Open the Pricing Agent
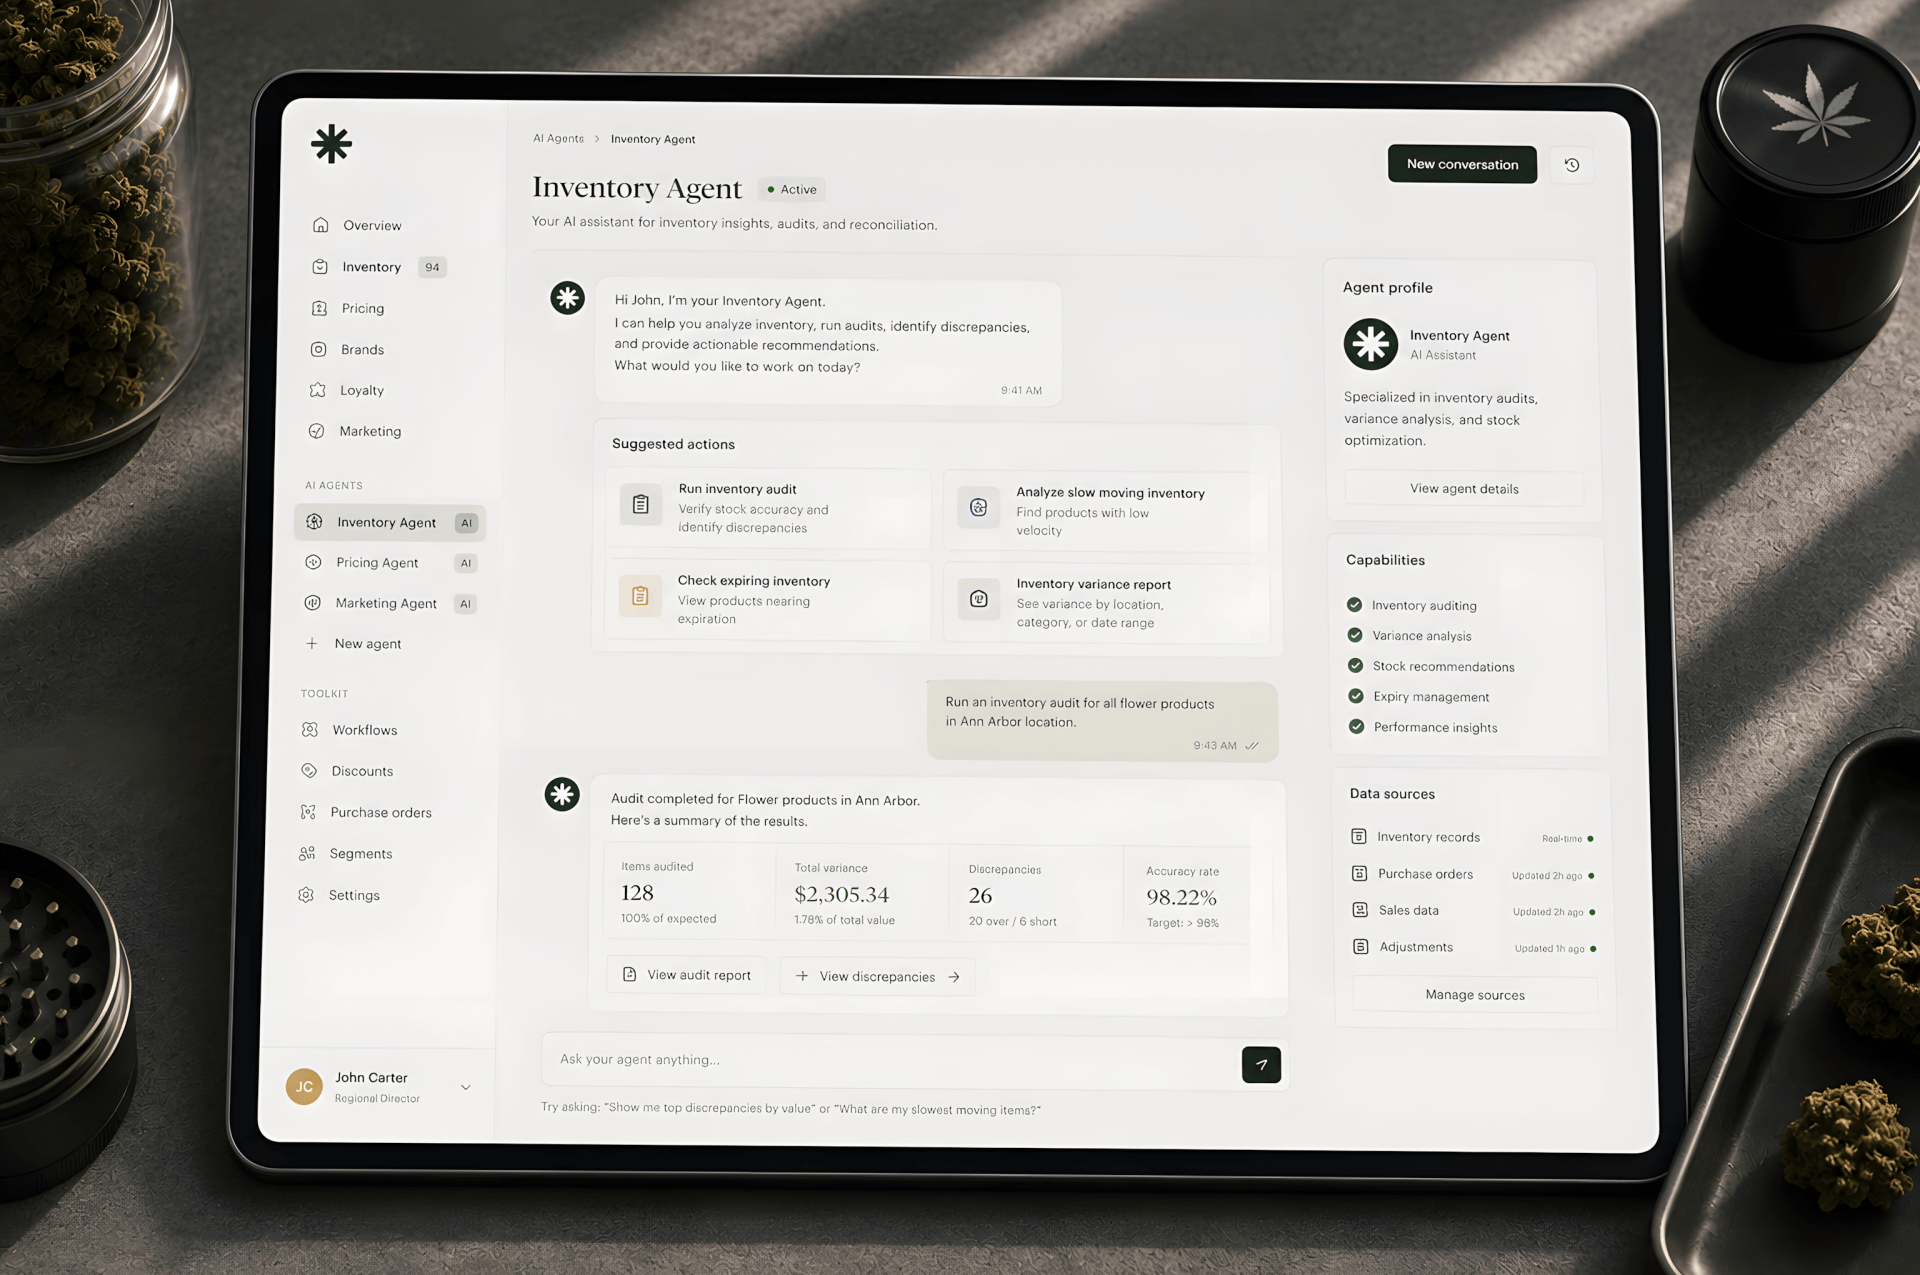The image size is (1920, 1275). point(390,563)
